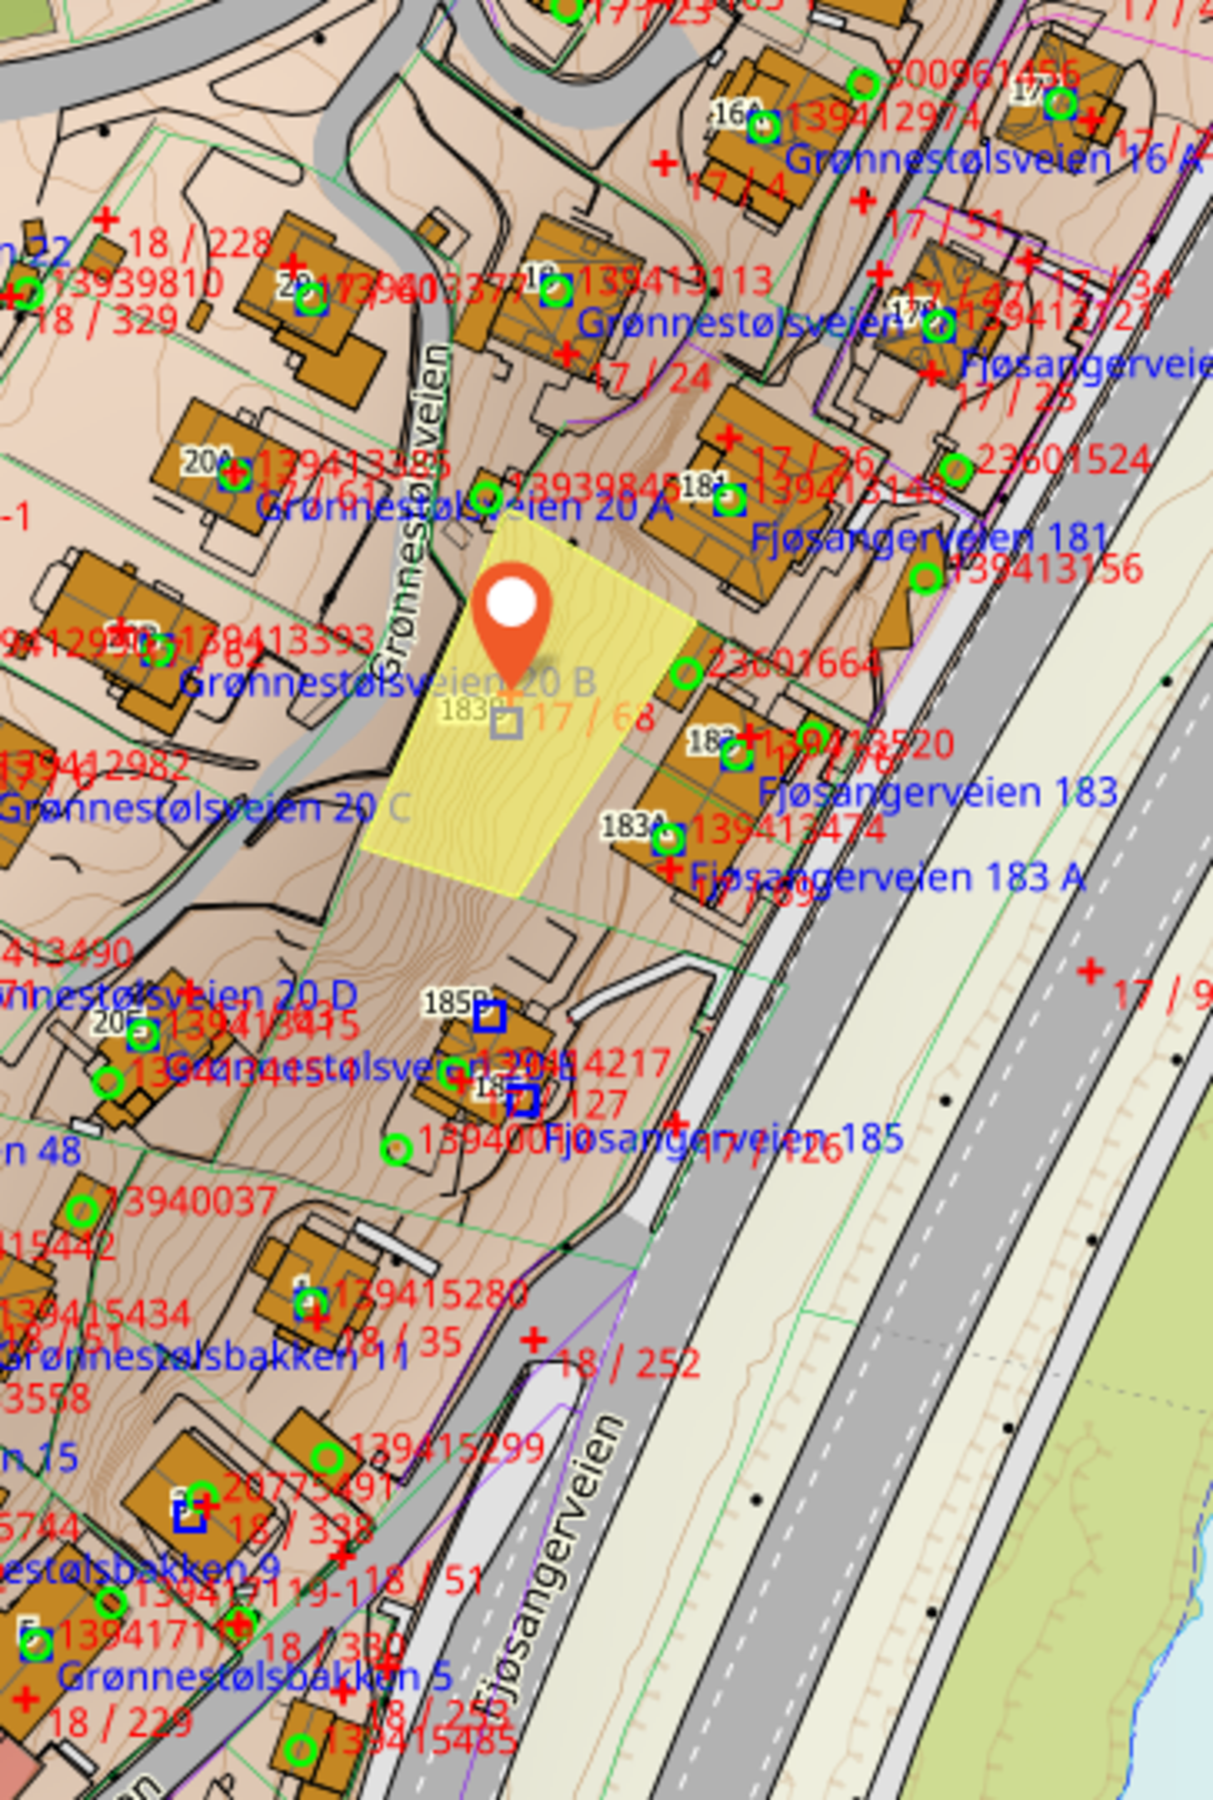1213x1800 pixels.
Task: Click the vertical Grønnestølsveien road name
Action: [412, 512]
